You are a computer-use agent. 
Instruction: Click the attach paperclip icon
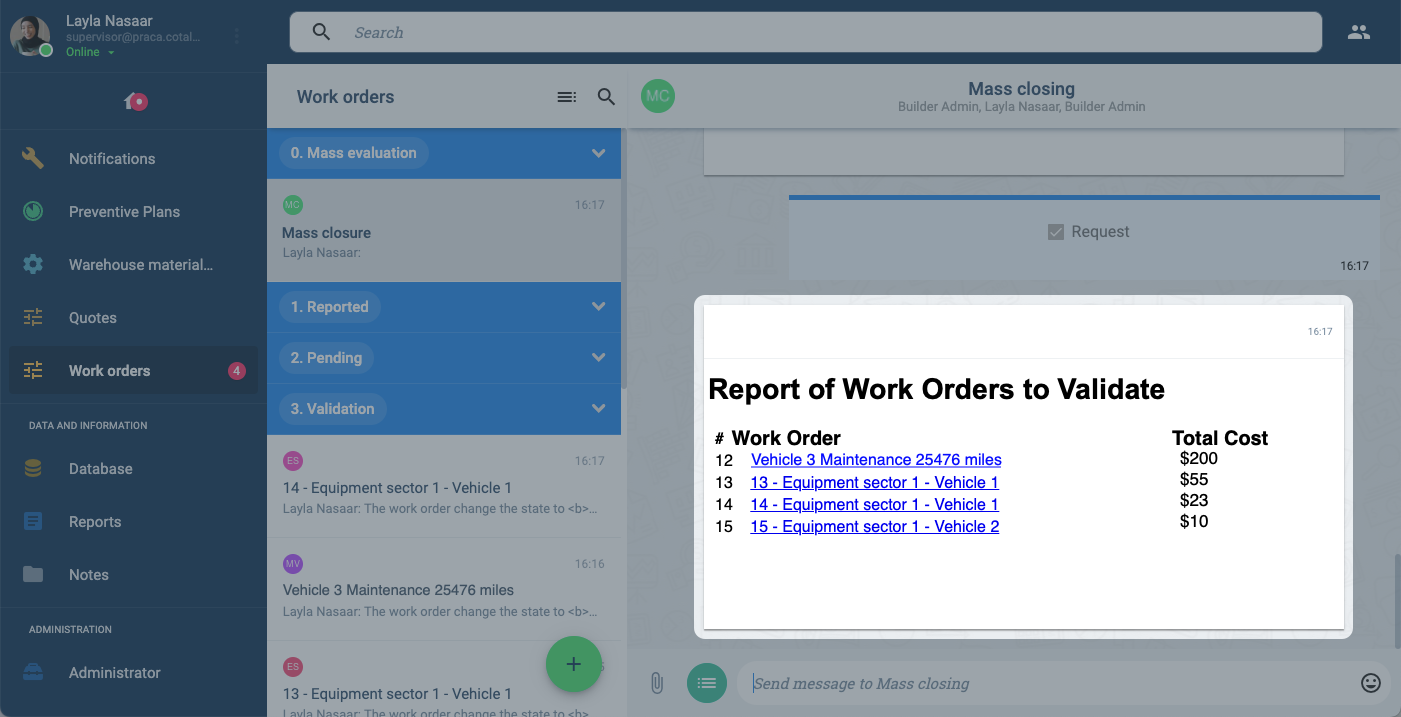(656, 683)
